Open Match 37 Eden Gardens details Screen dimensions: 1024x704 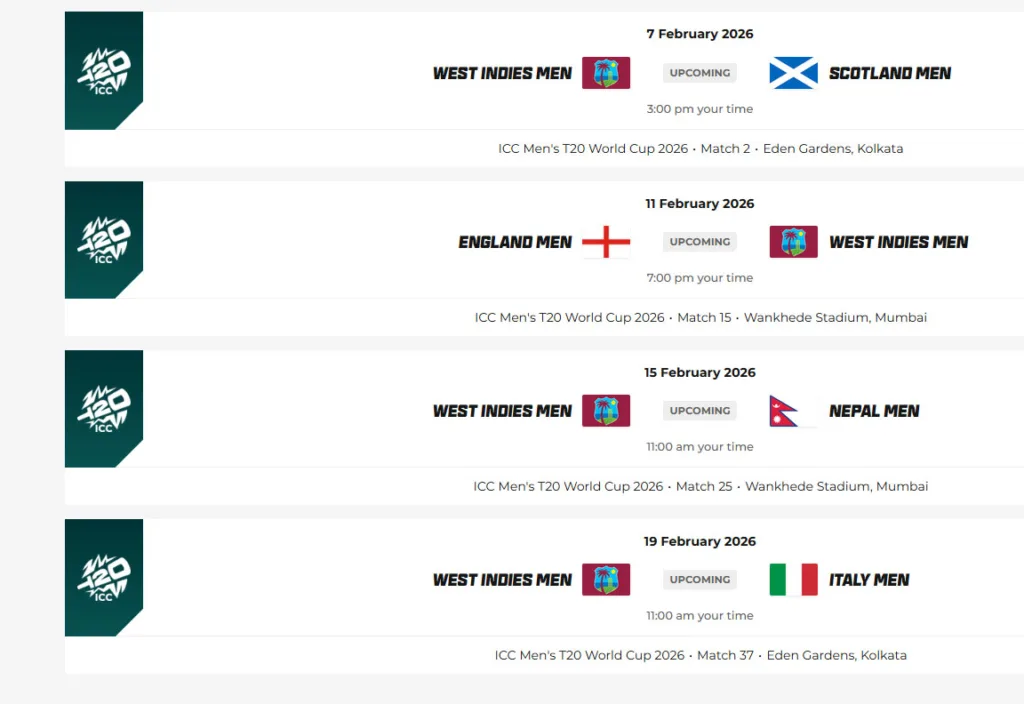click(x=700, y=656)
